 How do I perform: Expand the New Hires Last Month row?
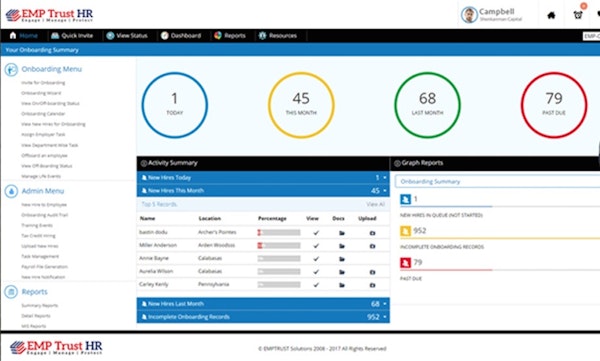(263, 304)
